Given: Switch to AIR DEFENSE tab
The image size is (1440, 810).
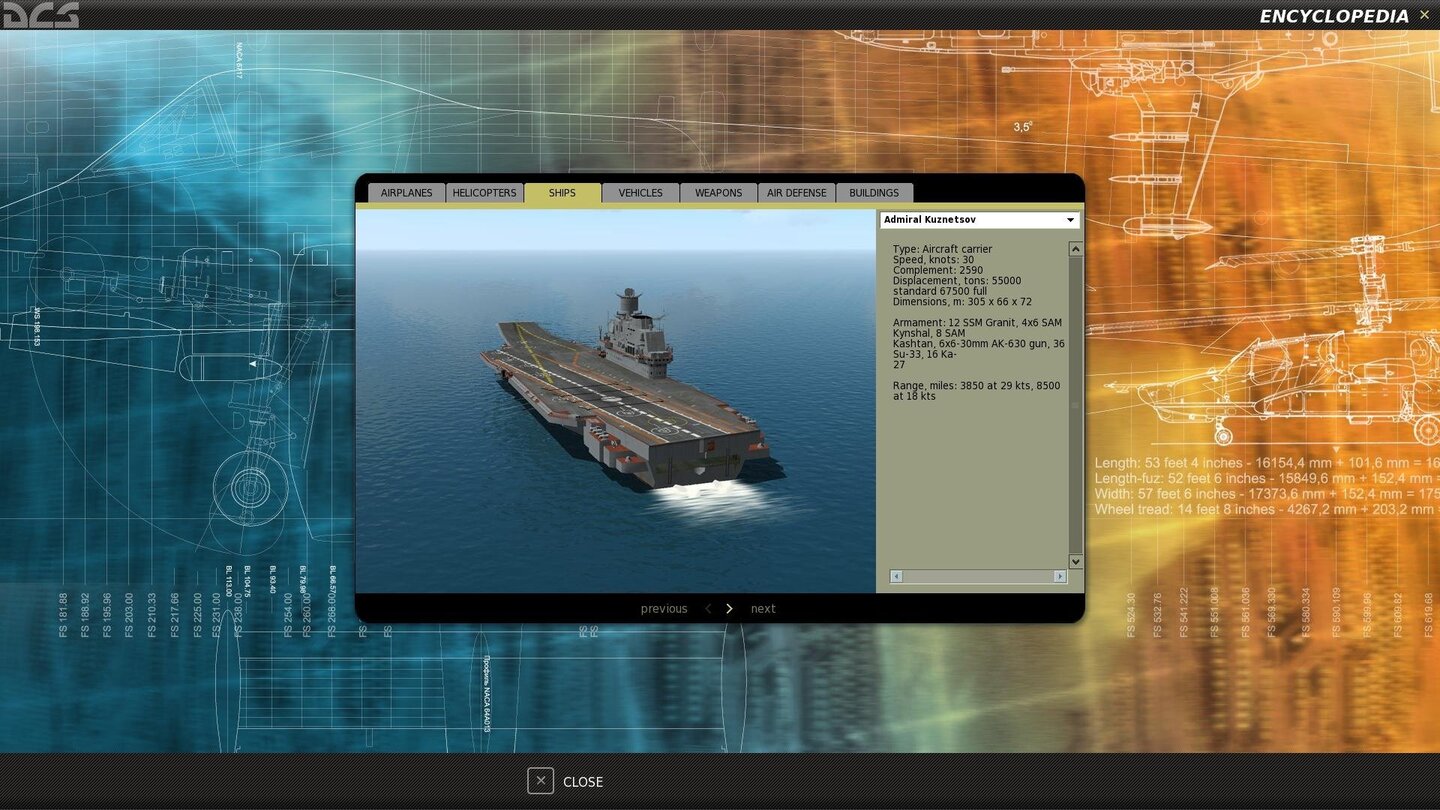Looking at the screenshot, I should tap(796, 193).
